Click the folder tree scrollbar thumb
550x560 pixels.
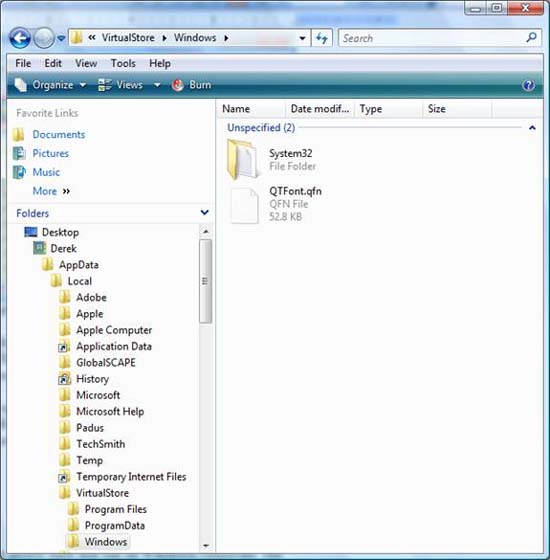(x=205, y=281)
